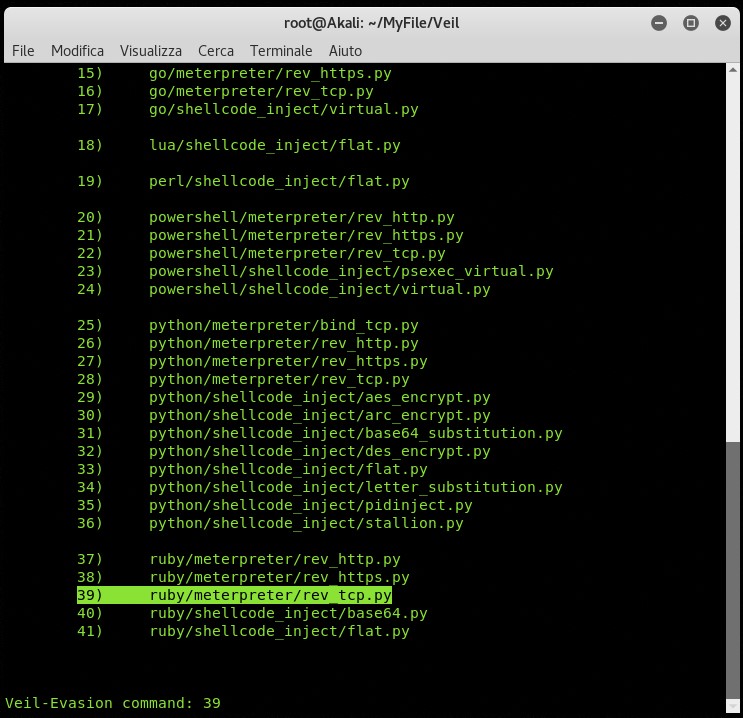Image resolution: width=743 pixels, height=718 pixels.
Task: Click line python/meterpreter/rev_https.py
Action: tap(288, 362)
